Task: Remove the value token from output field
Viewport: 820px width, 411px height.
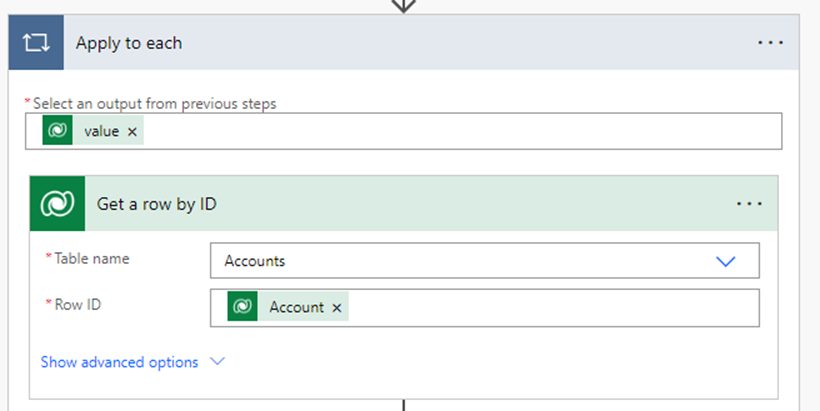Action: 132,131
